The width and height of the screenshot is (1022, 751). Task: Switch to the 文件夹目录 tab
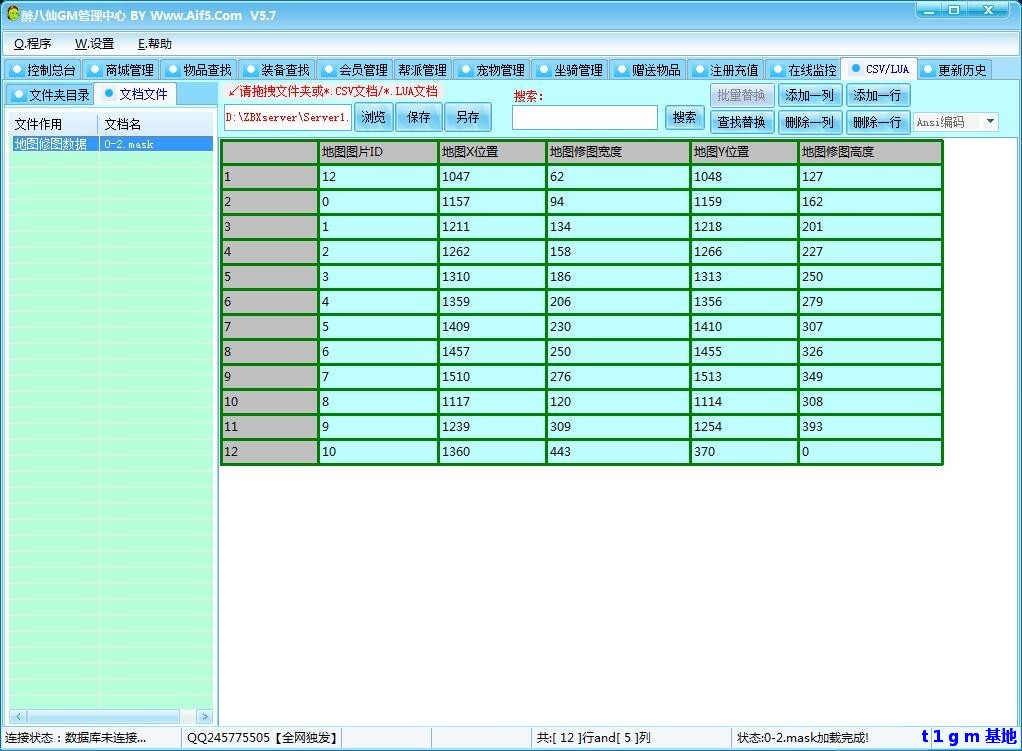53,94
